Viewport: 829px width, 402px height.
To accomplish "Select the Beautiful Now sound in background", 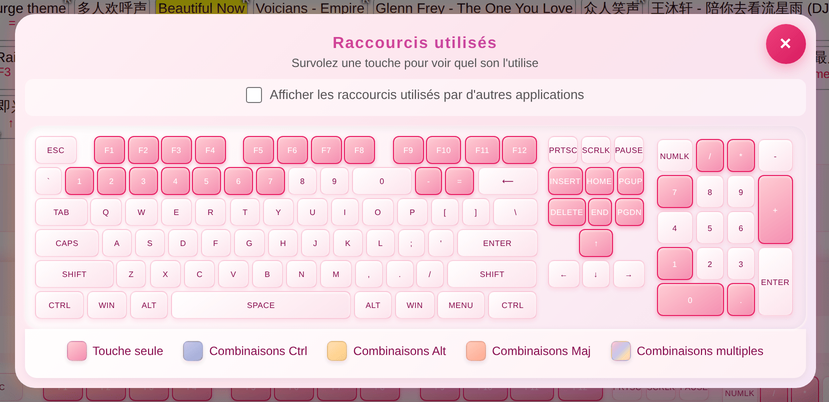I will click(x=201, y=8).
